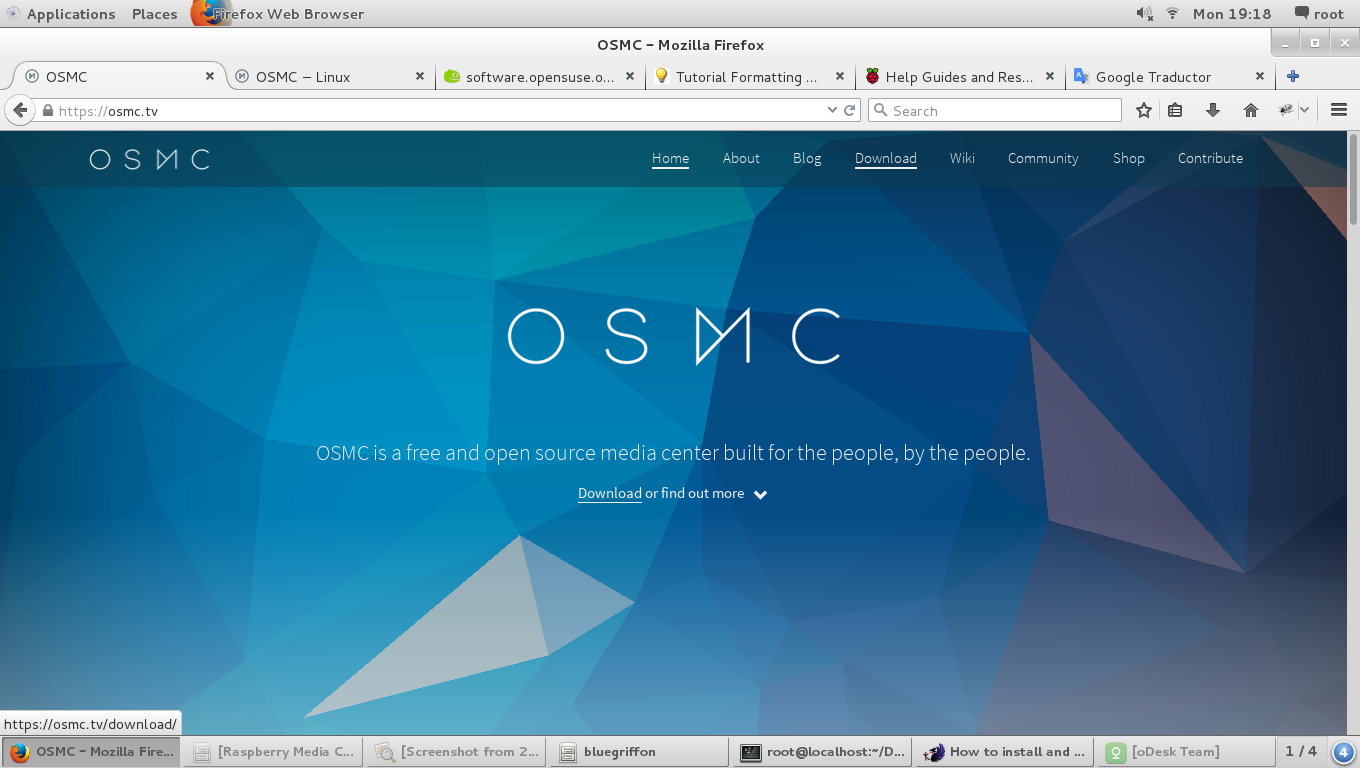Open the downloads arrow icon
The height and width of the screenshot is (768, 1360).
click(1213, 111)
